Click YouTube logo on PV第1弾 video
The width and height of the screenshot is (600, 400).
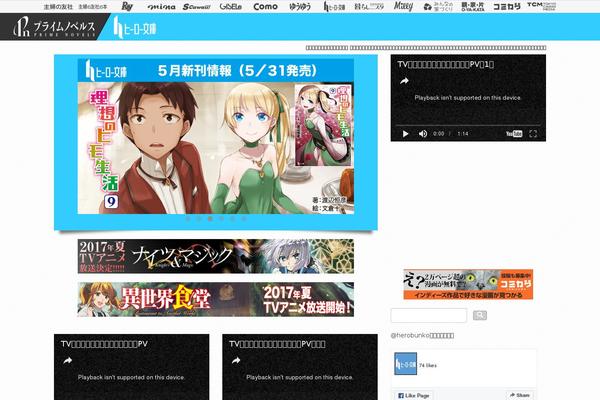coord(514,134)
